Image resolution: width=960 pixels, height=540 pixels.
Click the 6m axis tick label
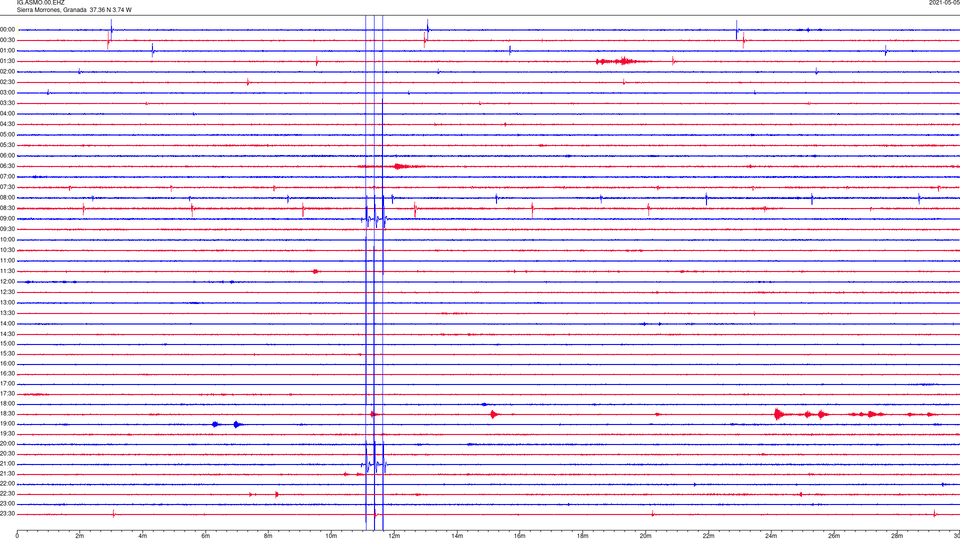(x=206, y=536)
